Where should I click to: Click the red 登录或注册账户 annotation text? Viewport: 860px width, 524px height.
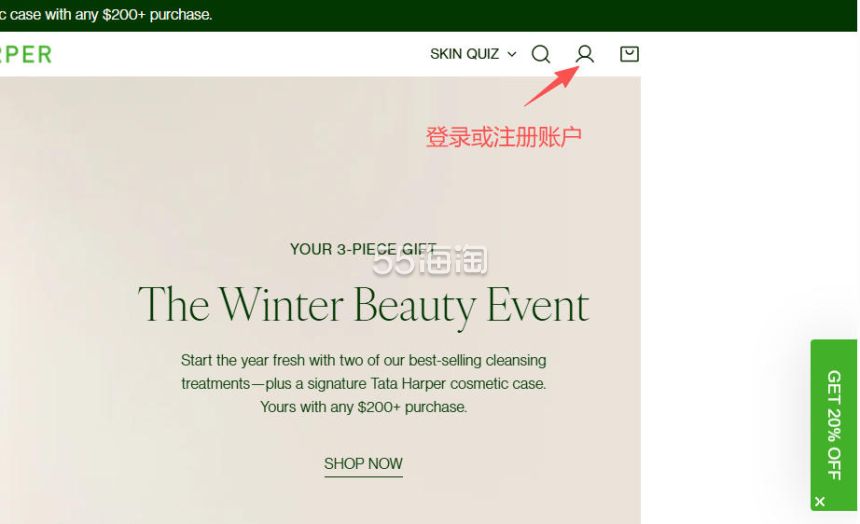pos(503,137)
